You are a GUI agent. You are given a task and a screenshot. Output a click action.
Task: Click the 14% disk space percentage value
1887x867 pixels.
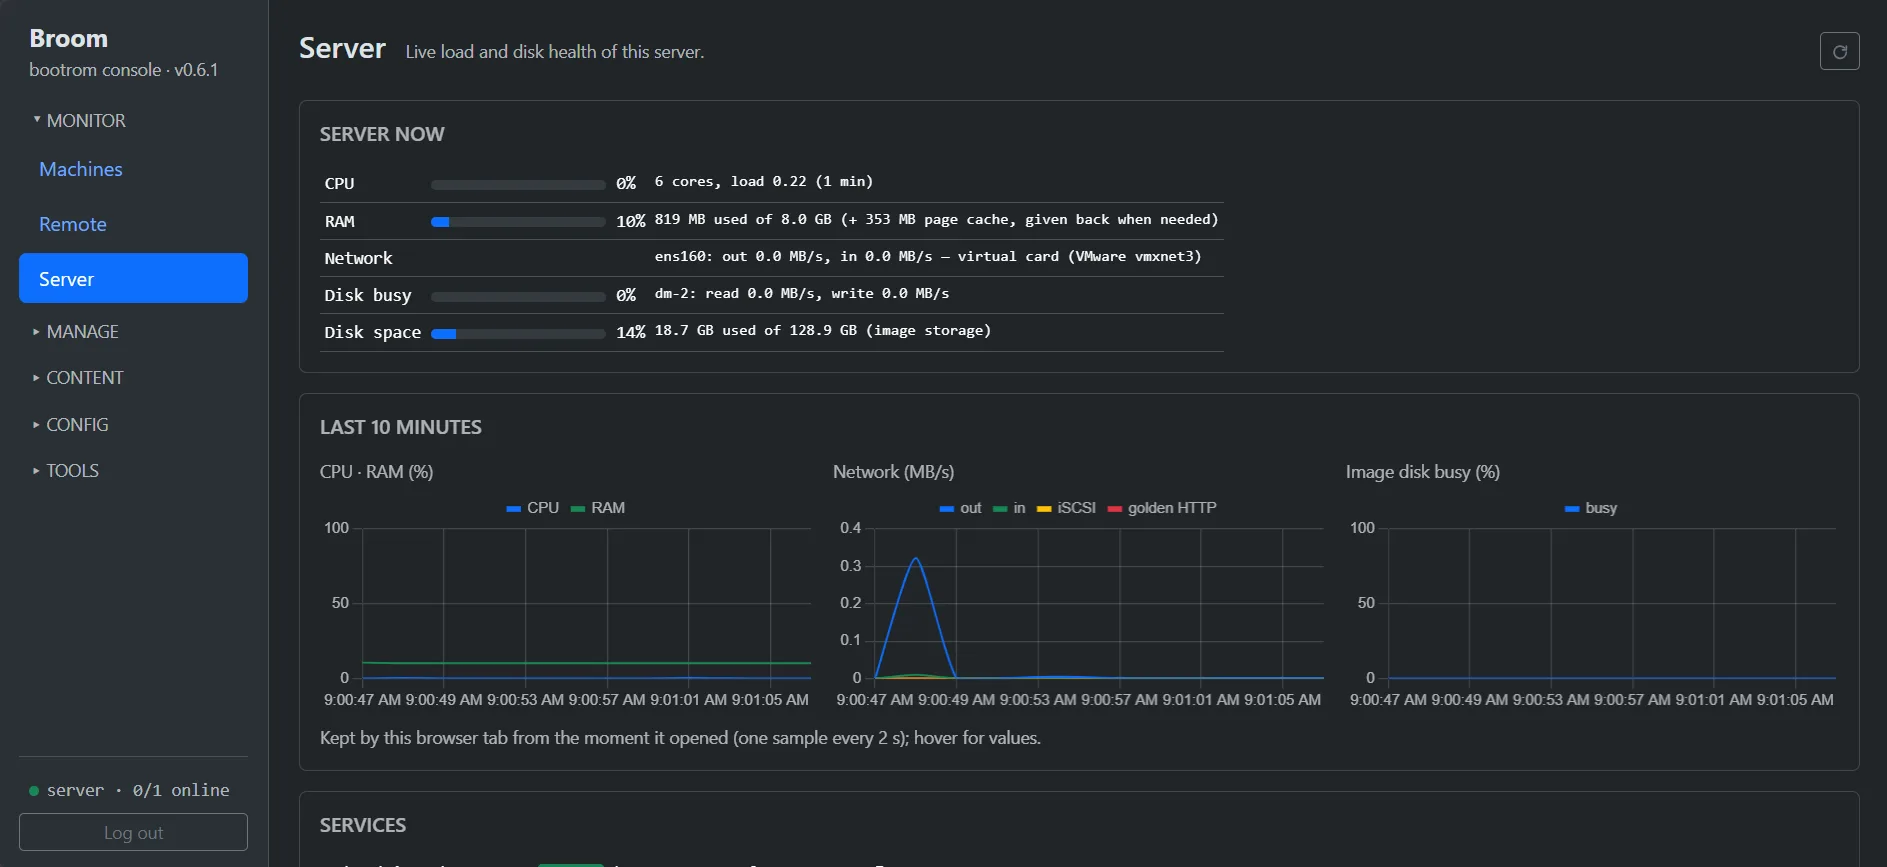(x=631, y=332)
